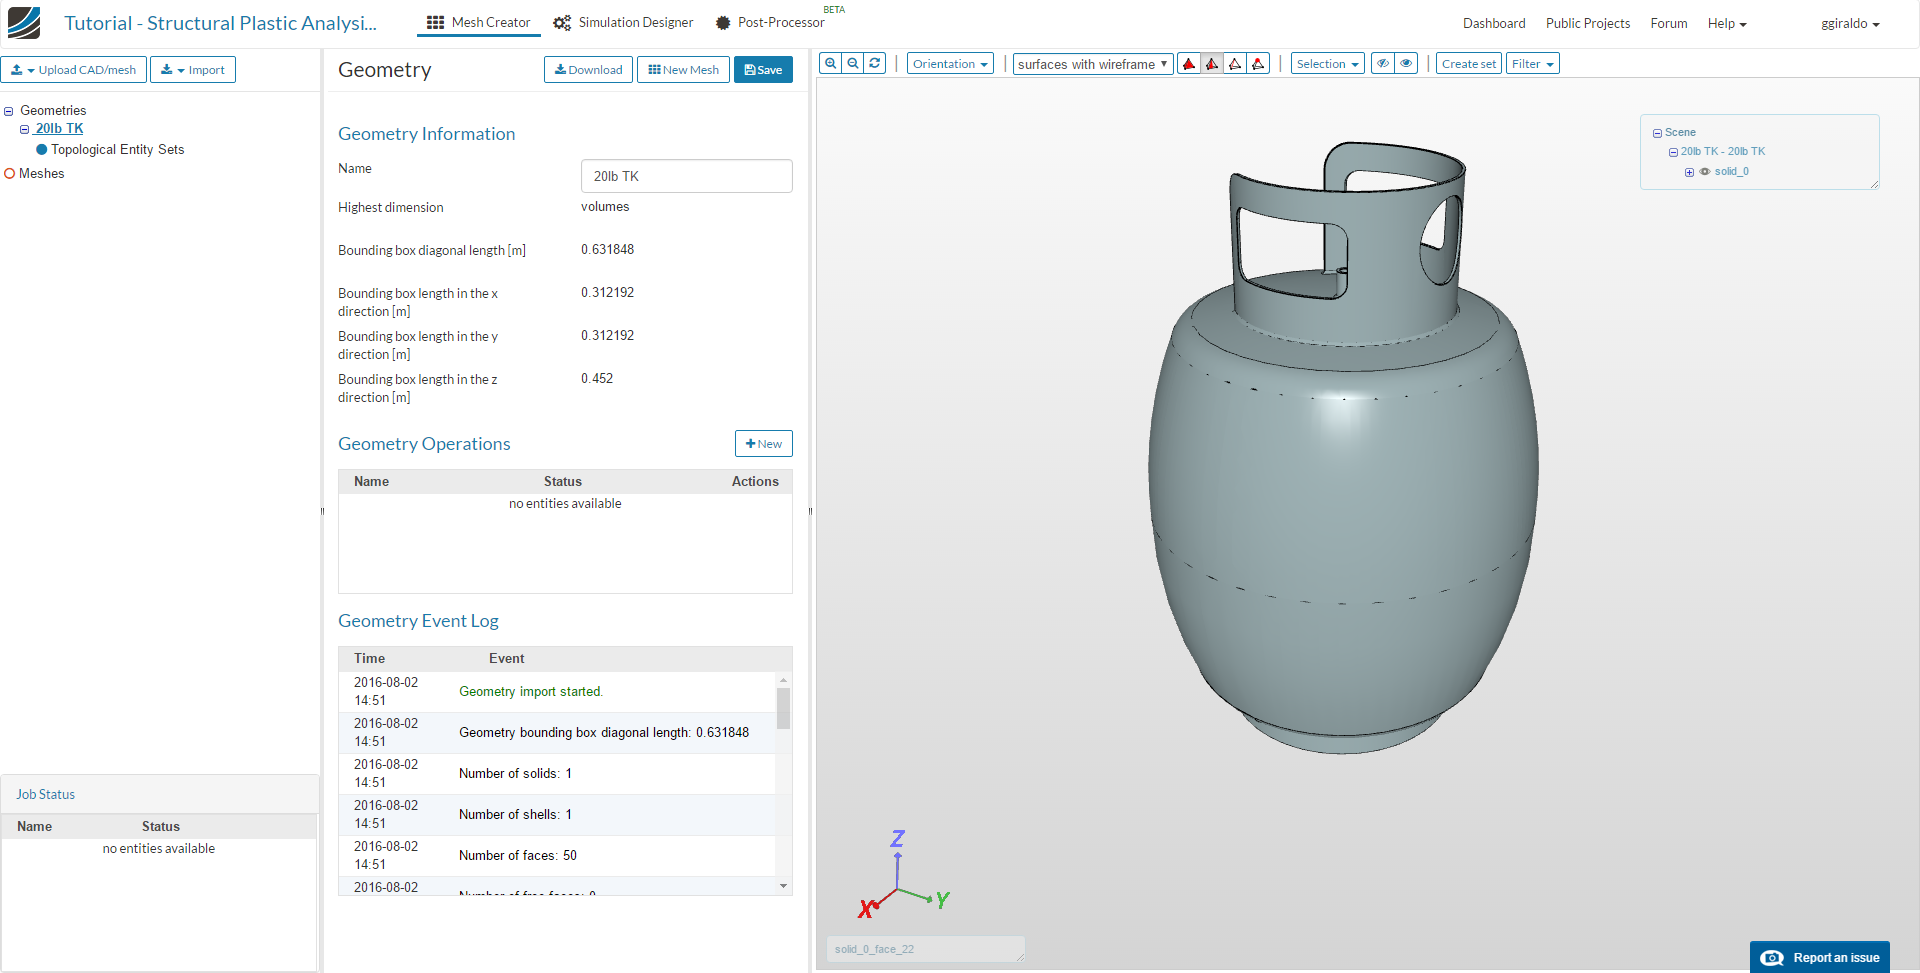
Task: Click the Save geometry button
Action: 763,70
